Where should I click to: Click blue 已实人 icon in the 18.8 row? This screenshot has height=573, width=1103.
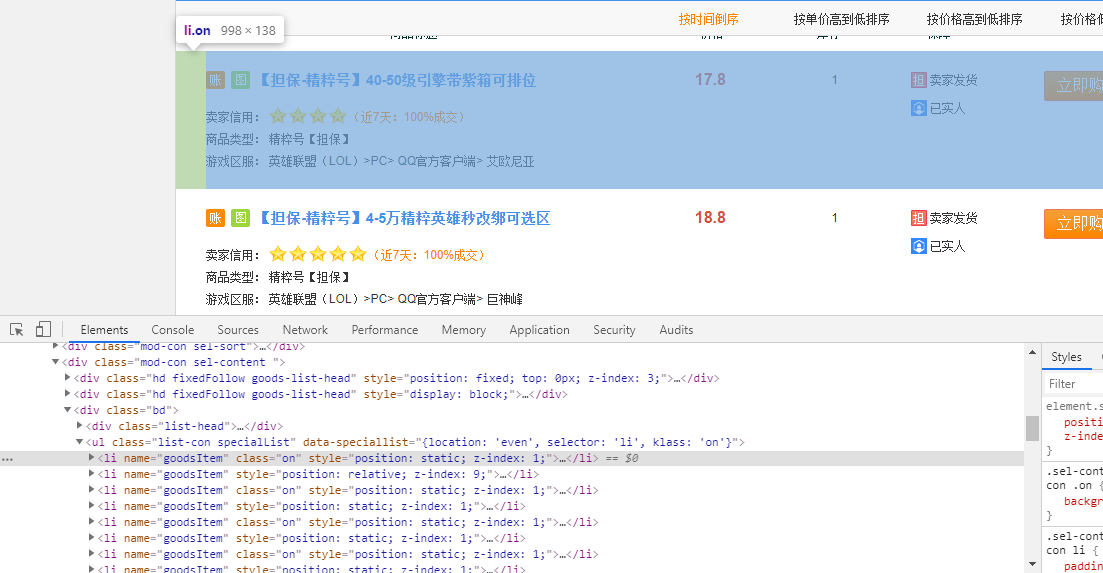(x=918, y=246)
